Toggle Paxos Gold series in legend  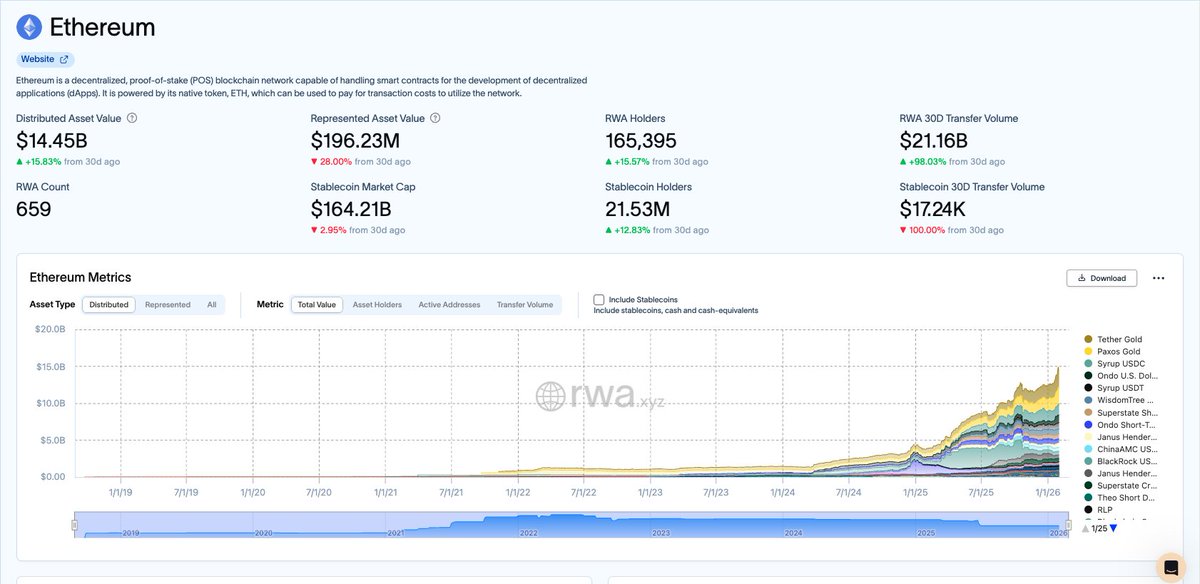[1112, 352]
